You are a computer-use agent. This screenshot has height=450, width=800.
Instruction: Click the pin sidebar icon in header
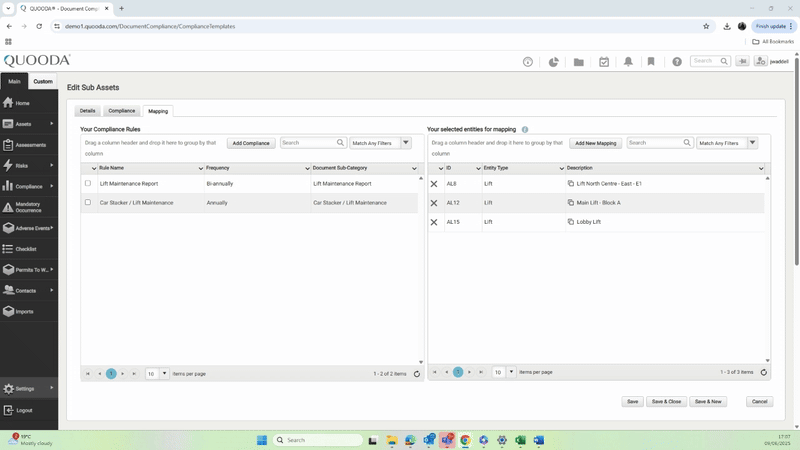click(742, 61)
